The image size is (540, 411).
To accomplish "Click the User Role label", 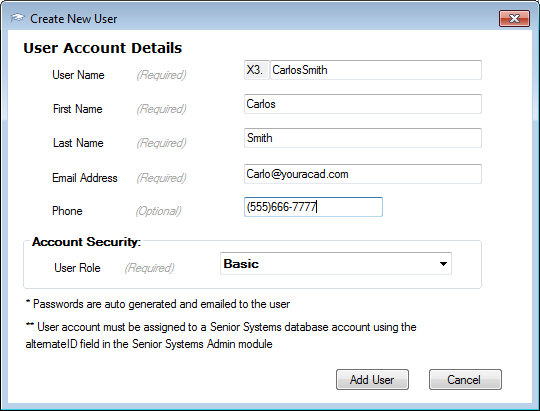I will 77,268.
